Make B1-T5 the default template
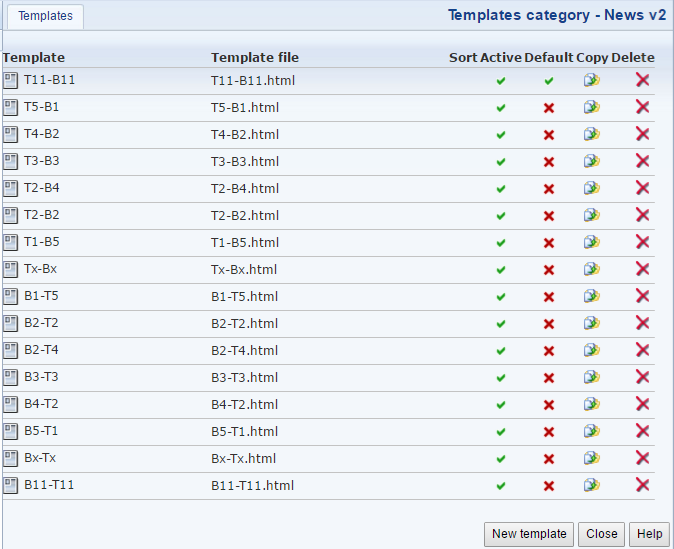674x549 pixels. [x=548, y=296]
